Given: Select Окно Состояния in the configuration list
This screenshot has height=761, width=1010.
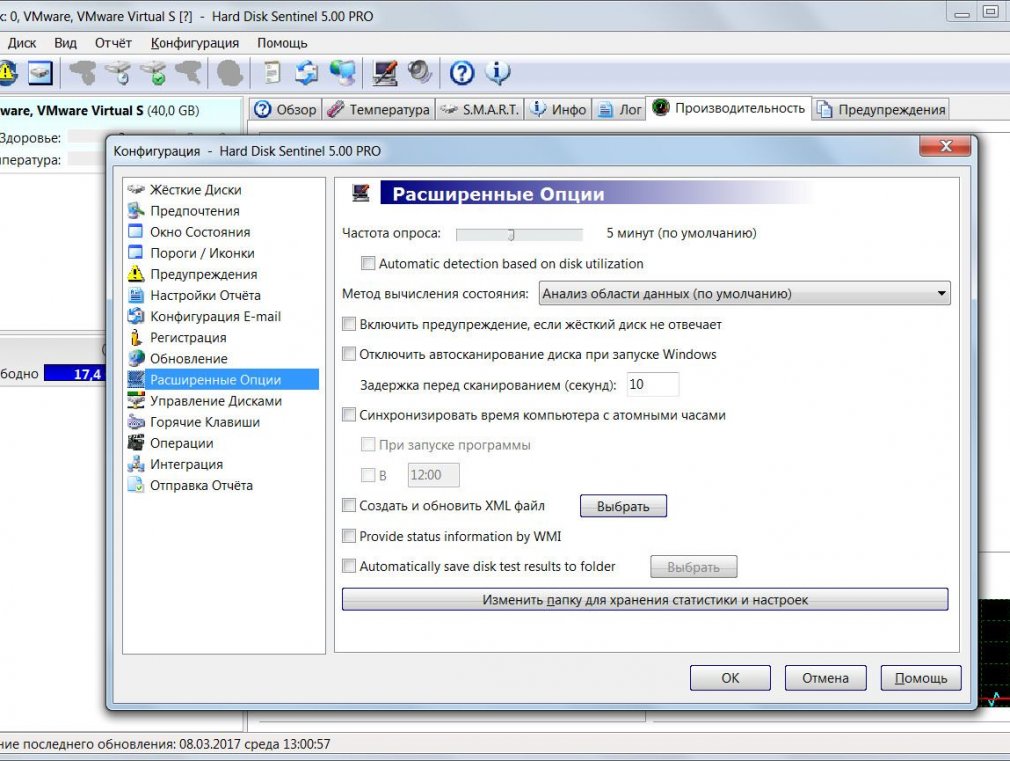Looking at the screenshot, I should tap(200, 232).
